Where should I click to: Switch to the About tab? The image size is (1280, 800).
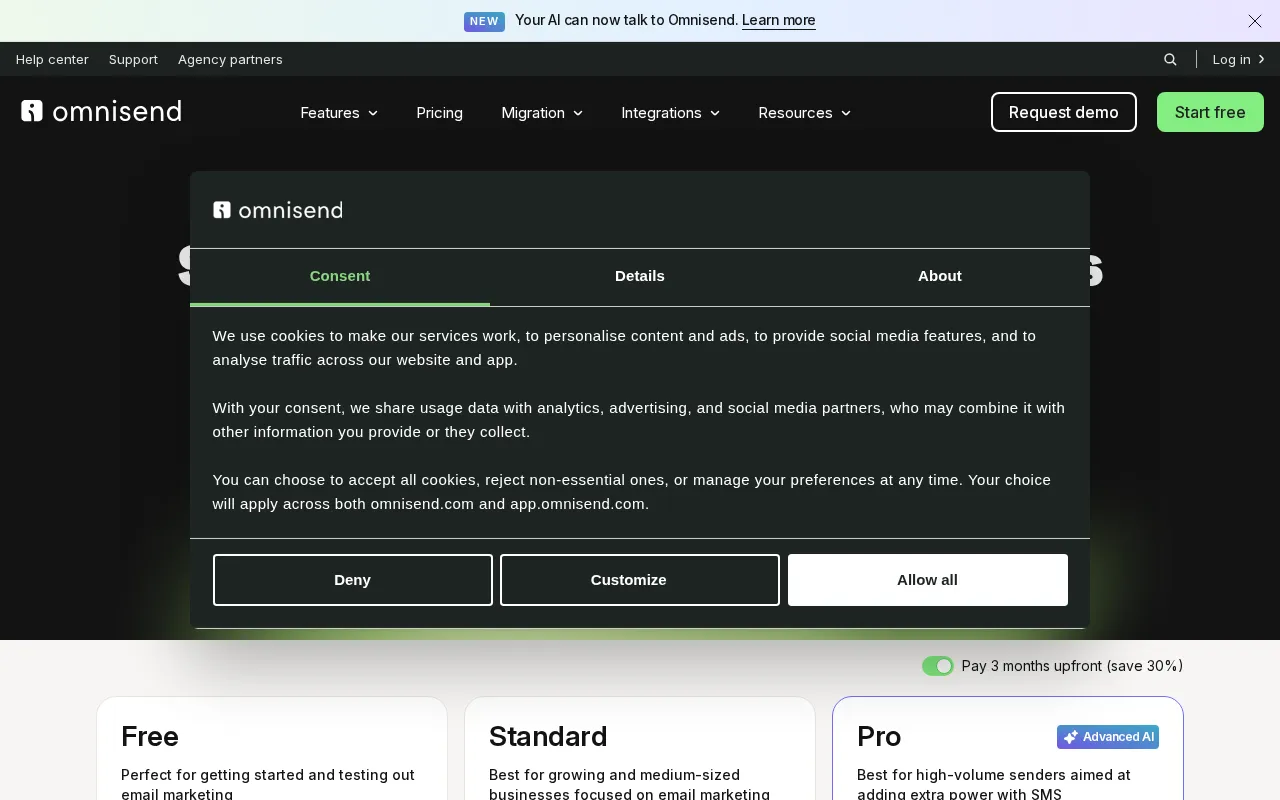pyautogui.click(x=940, y=276)
